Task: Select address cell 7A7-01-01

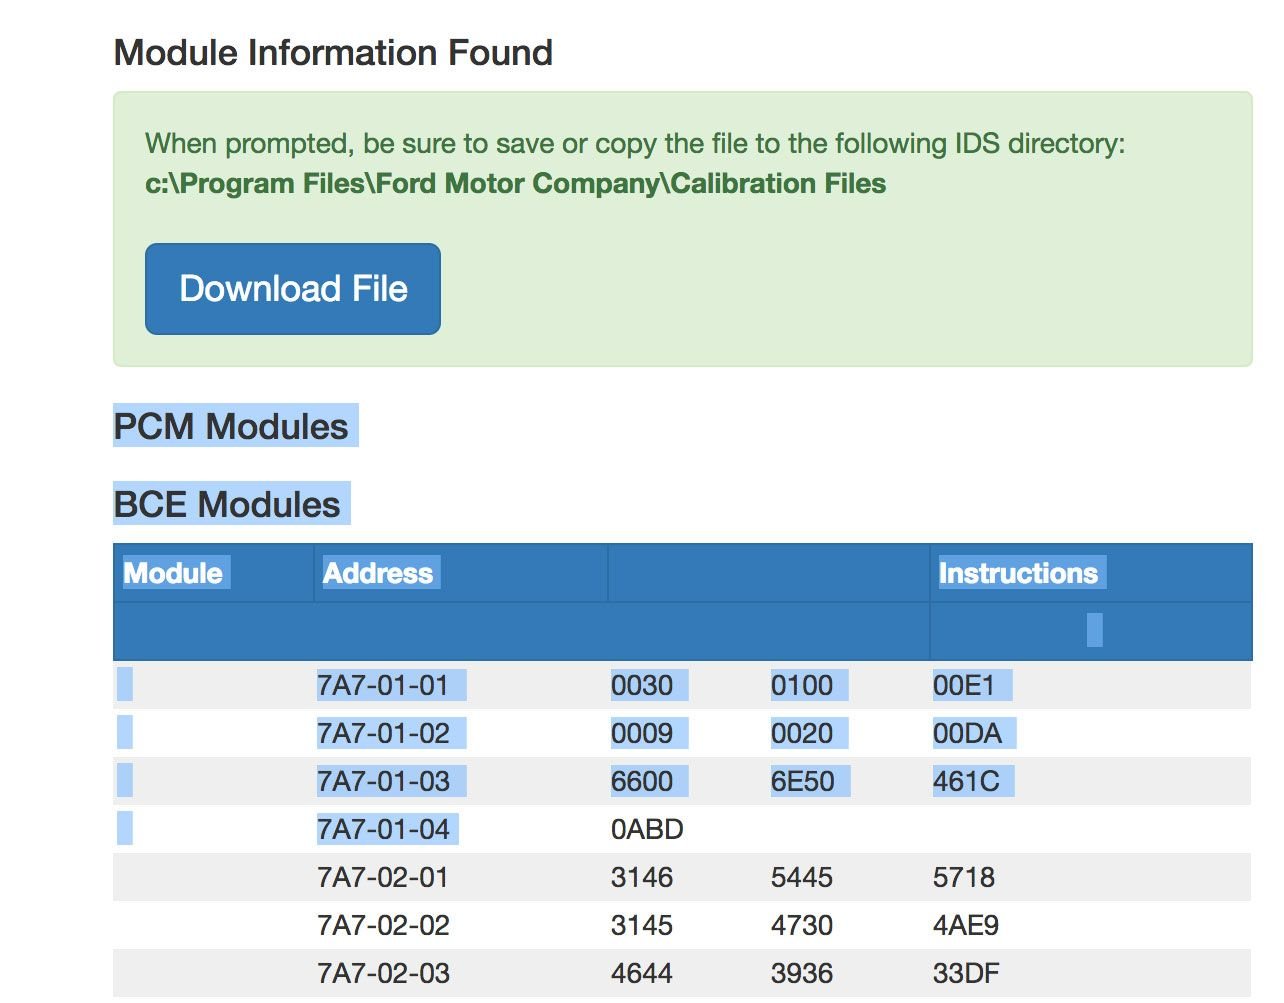Action: pos(383,686)
